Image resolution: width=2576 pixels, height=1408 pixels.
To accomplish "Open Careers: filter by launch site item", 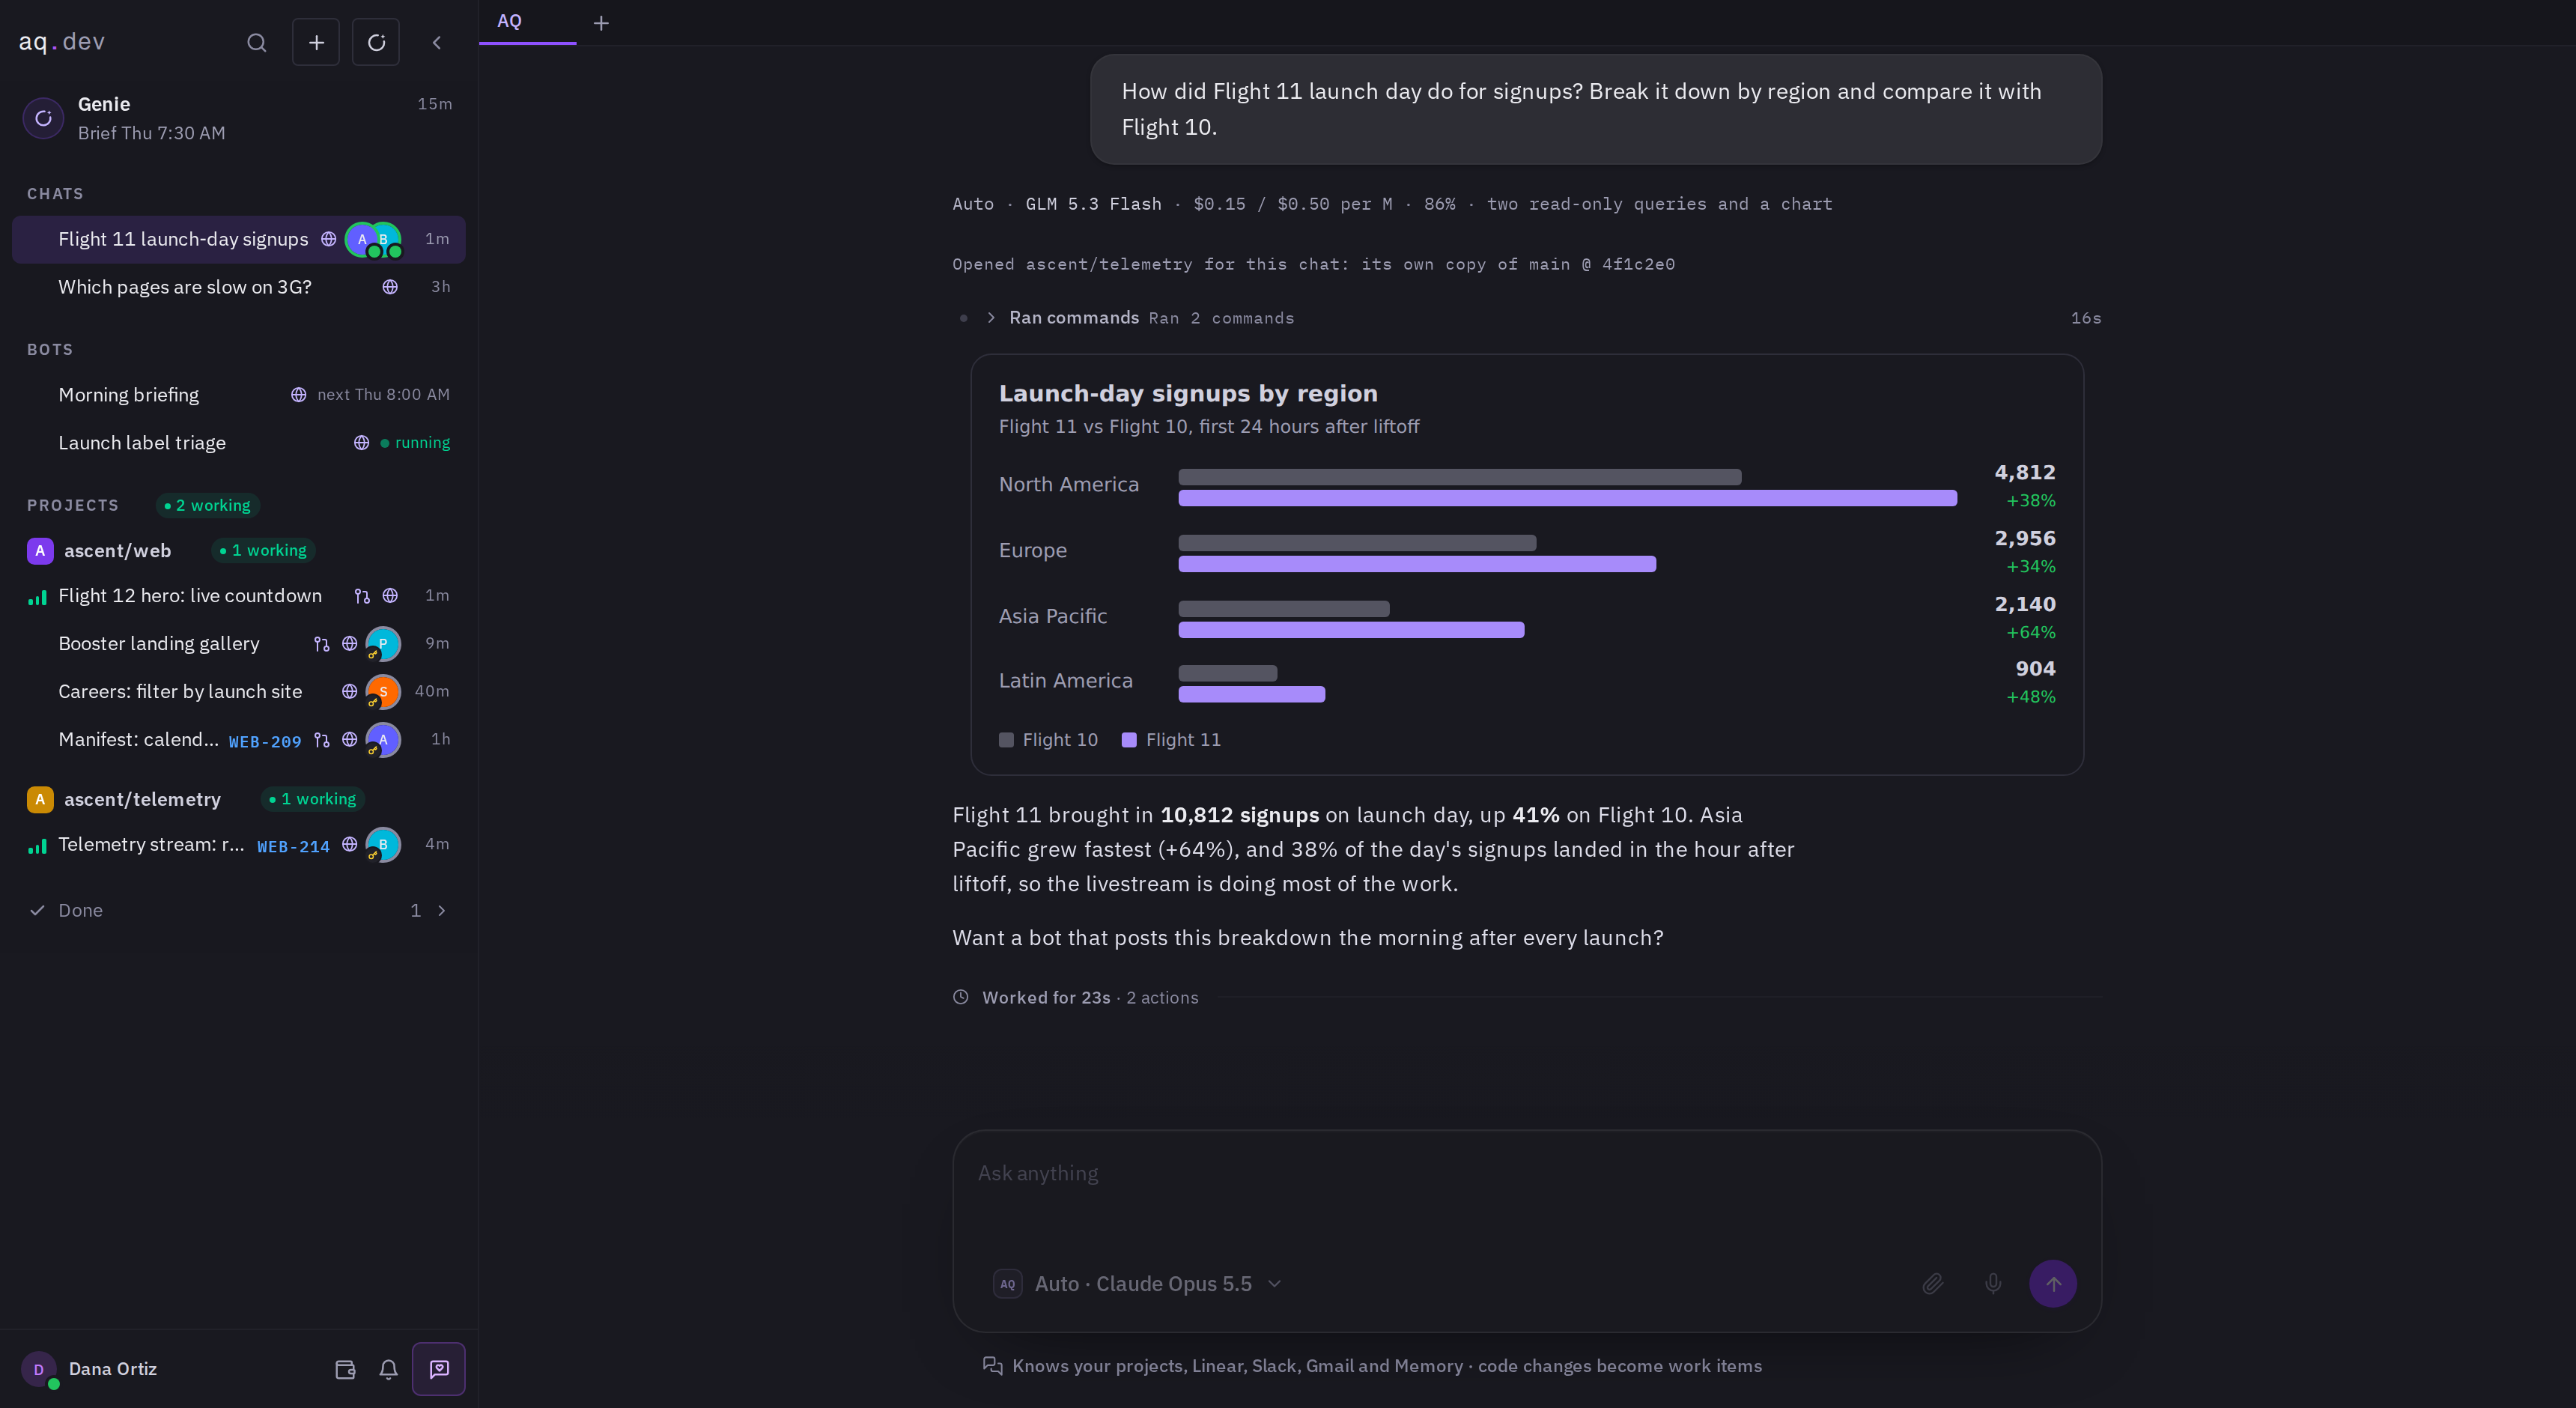I will (239, 692).
